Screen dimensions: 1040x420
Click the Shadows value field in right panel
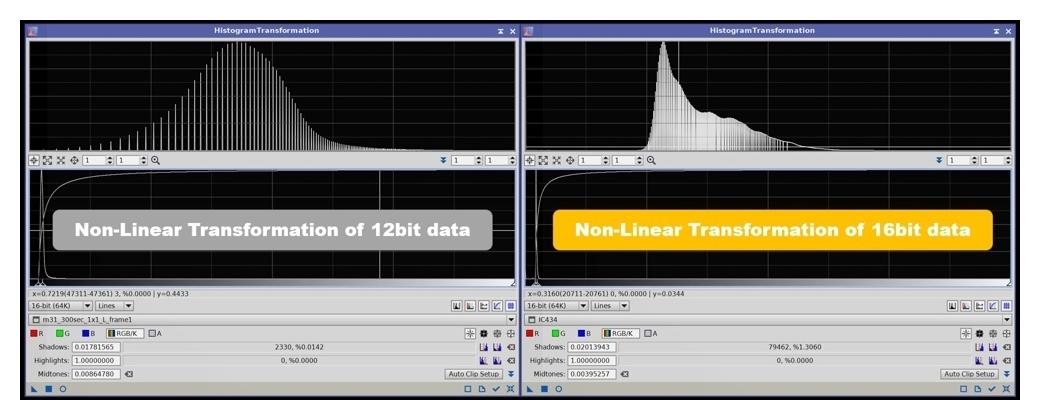tap(593, 346)
